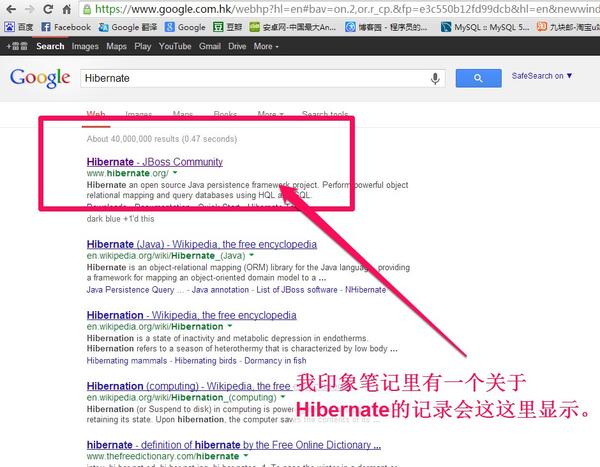Switch to the Books results tab

pyautogui.click(x=225, y=114)
